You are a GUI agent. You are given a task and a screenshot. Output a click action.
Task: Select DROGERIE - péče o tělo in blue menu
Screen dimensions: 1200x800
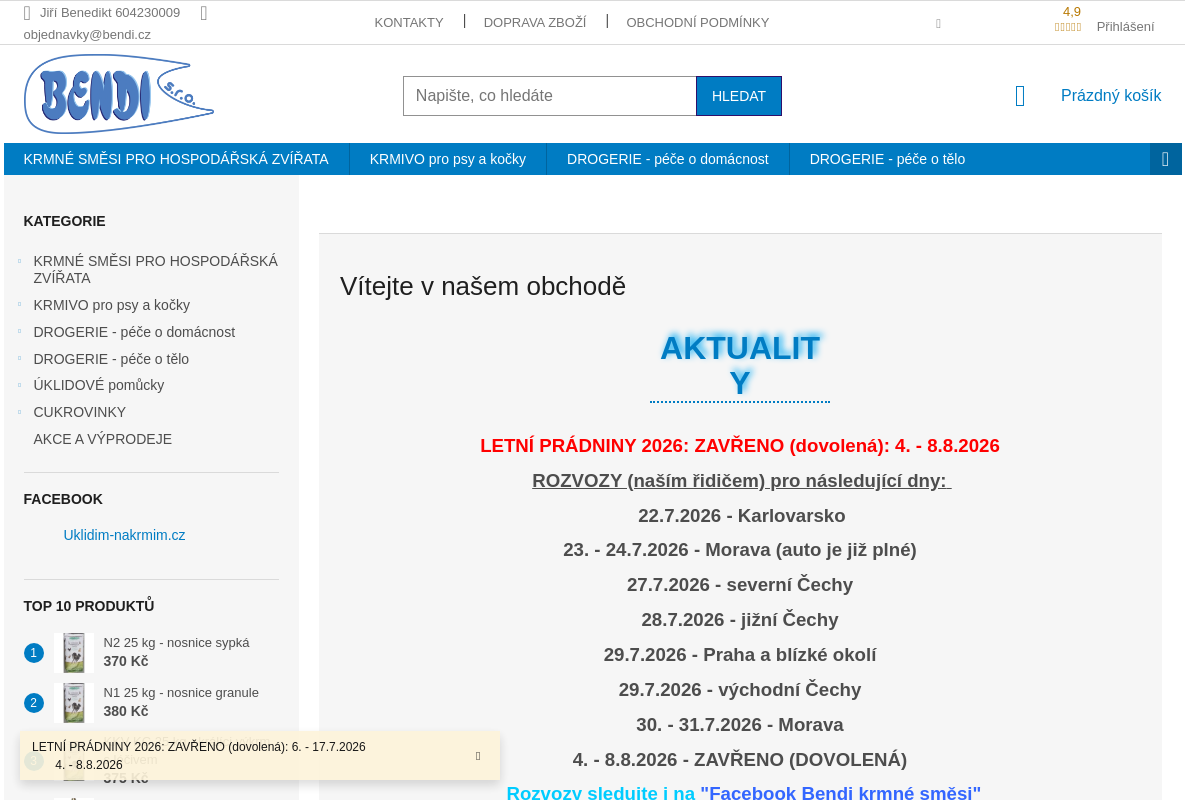887,159
